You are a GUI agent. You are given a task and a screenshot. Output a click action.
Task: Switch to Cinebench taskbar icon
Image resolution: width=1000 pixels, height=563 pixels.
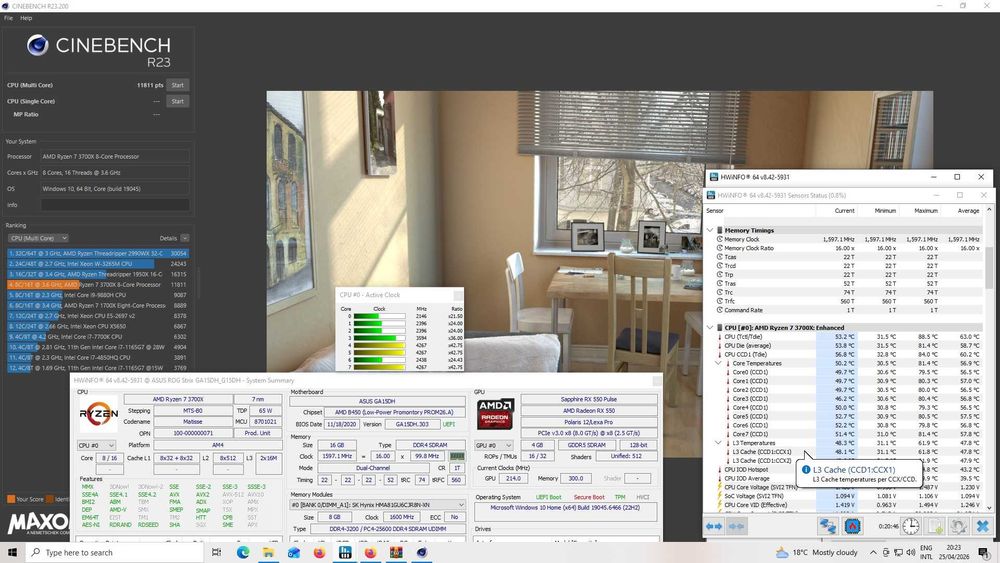[422, 552]
